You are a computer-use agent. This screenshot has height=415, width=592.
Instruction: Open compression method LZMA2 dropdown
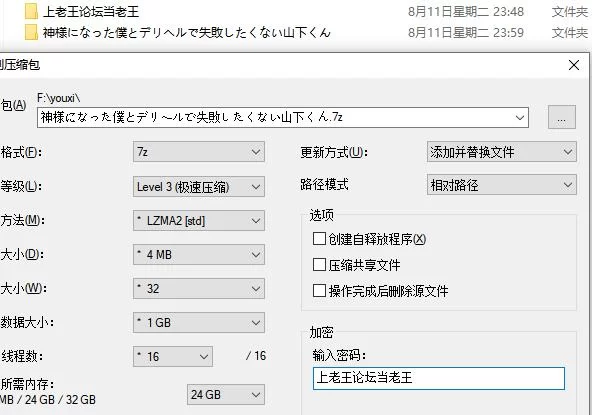199,221
